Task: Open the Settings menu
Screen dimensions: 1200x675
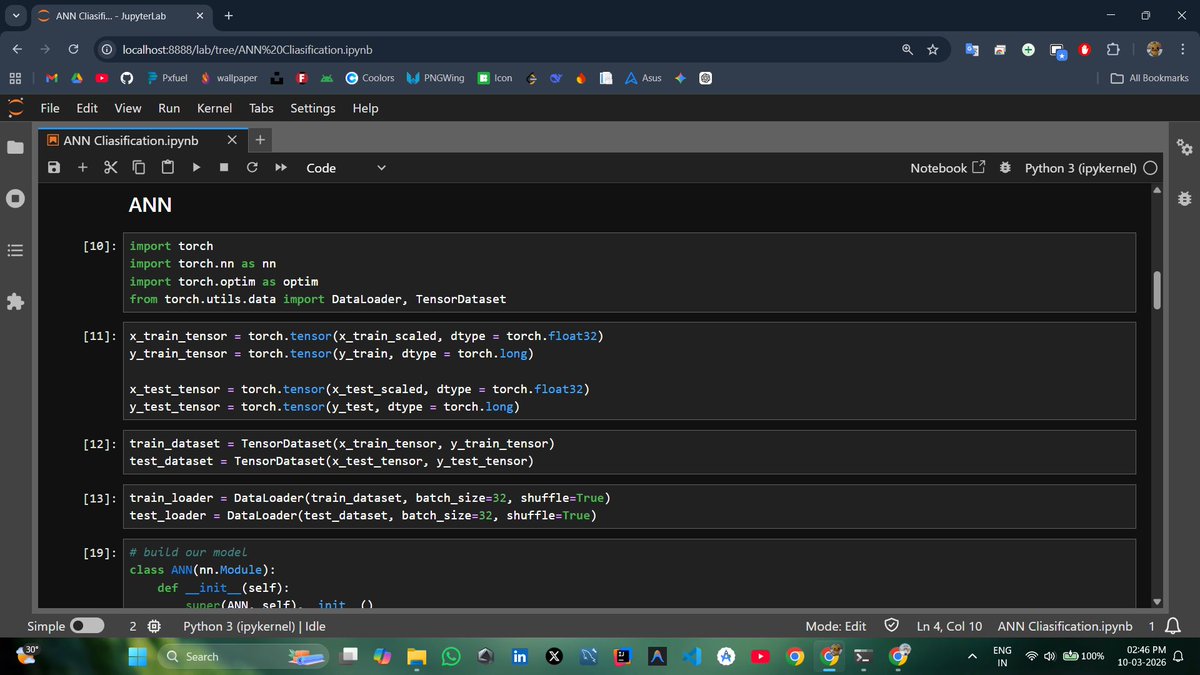Action: (x=313, y=108)
